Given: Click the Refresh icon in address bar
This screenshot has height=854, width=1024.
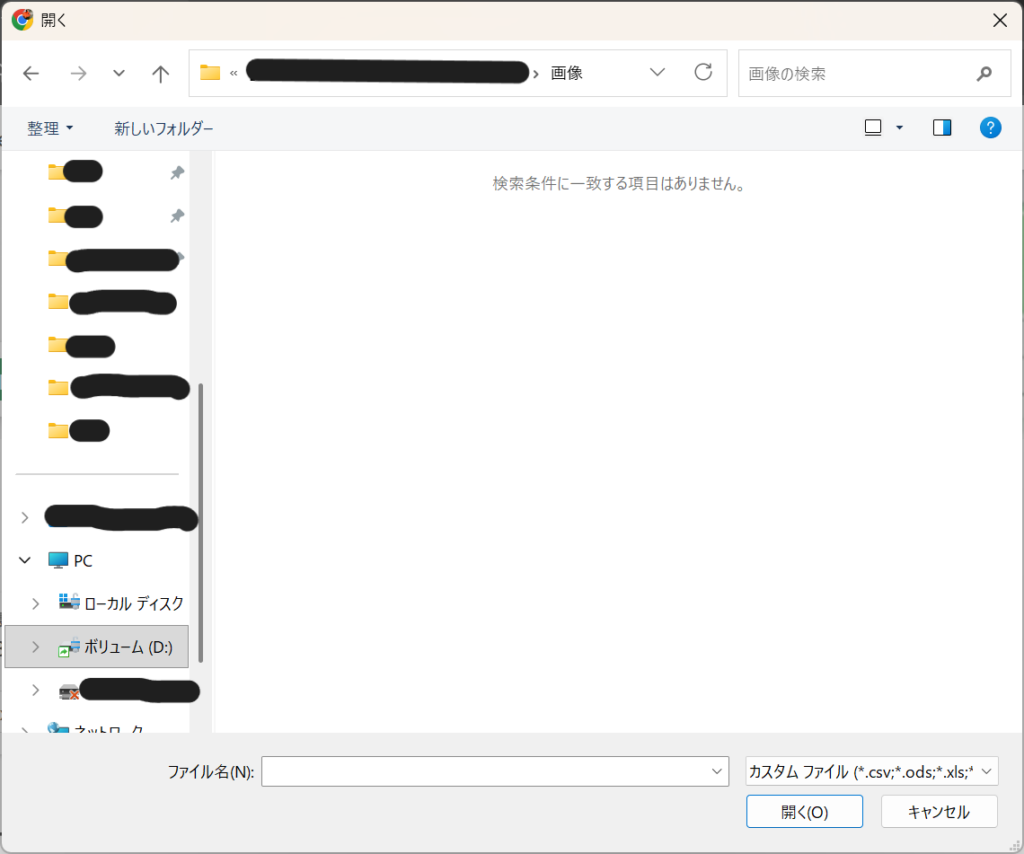Looking at the screenshot, I should [x=703, y=72].
